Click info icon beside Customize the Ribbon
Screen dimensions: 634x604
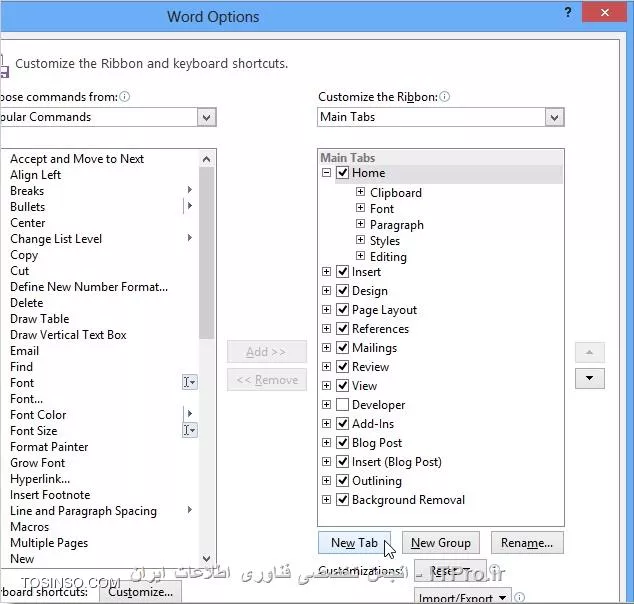click(x=444, y=97)
